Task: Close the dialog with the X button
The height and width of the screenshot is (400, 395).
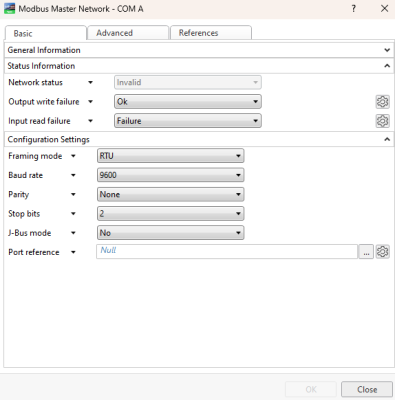Action: pyautogui.click(x=384, y=9)
